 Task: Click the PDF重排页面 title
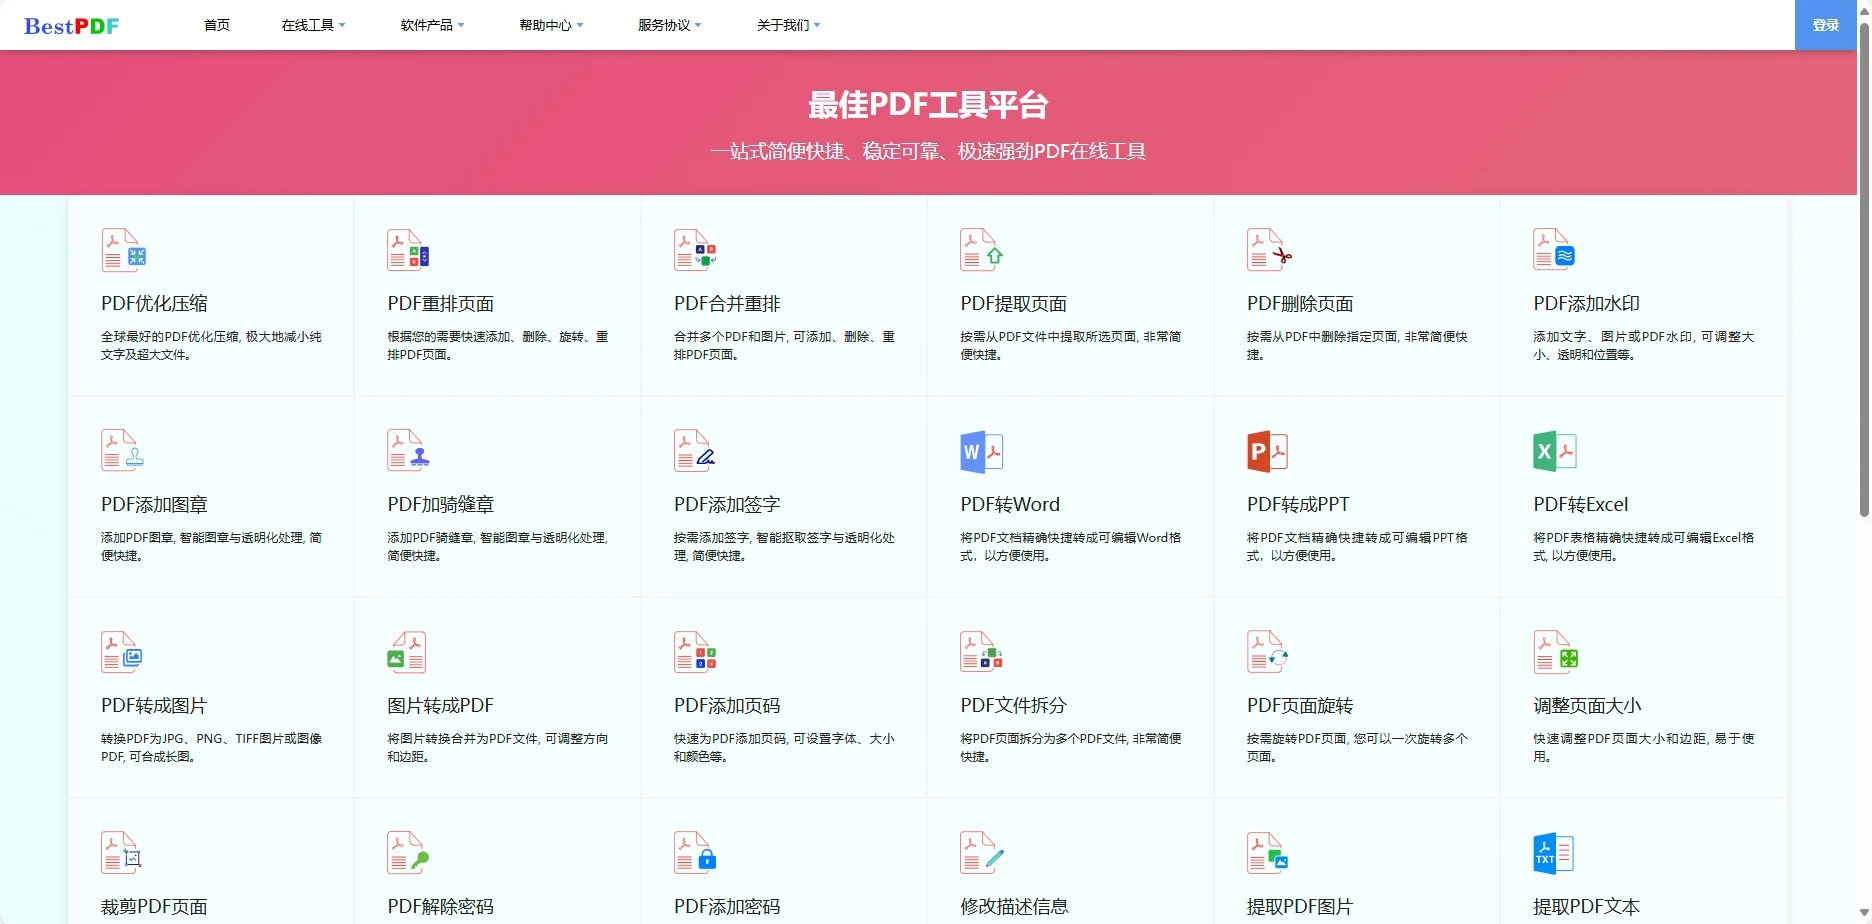[441, 304]
